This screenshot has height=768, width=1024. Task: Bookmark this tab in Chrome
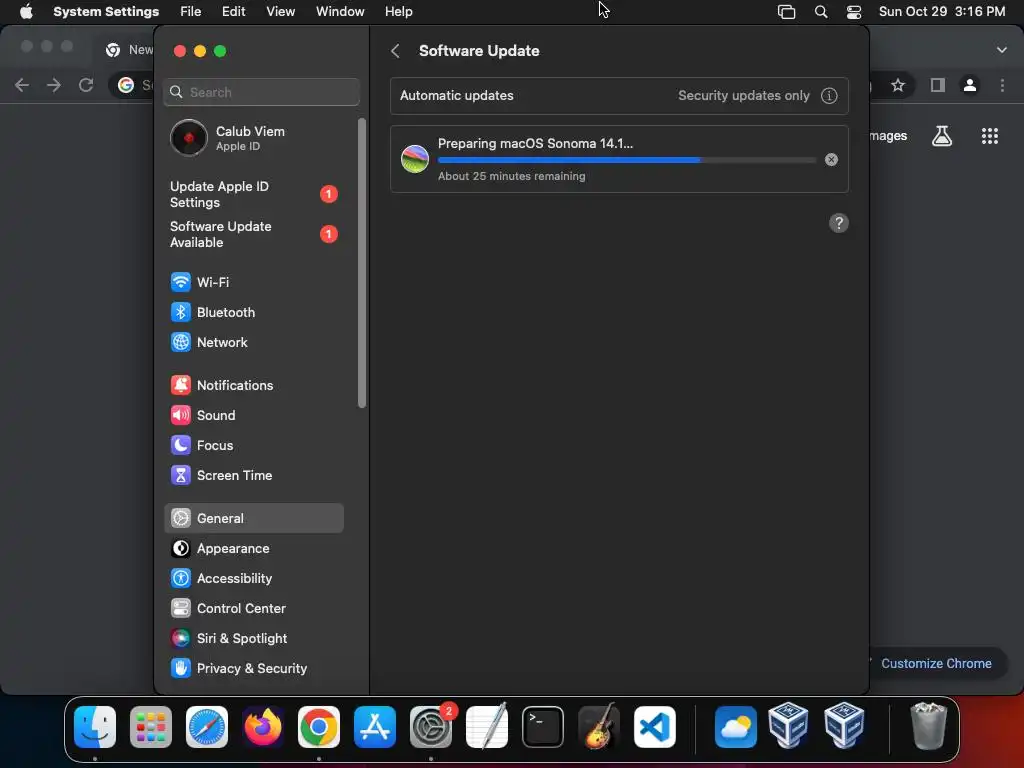898,85
